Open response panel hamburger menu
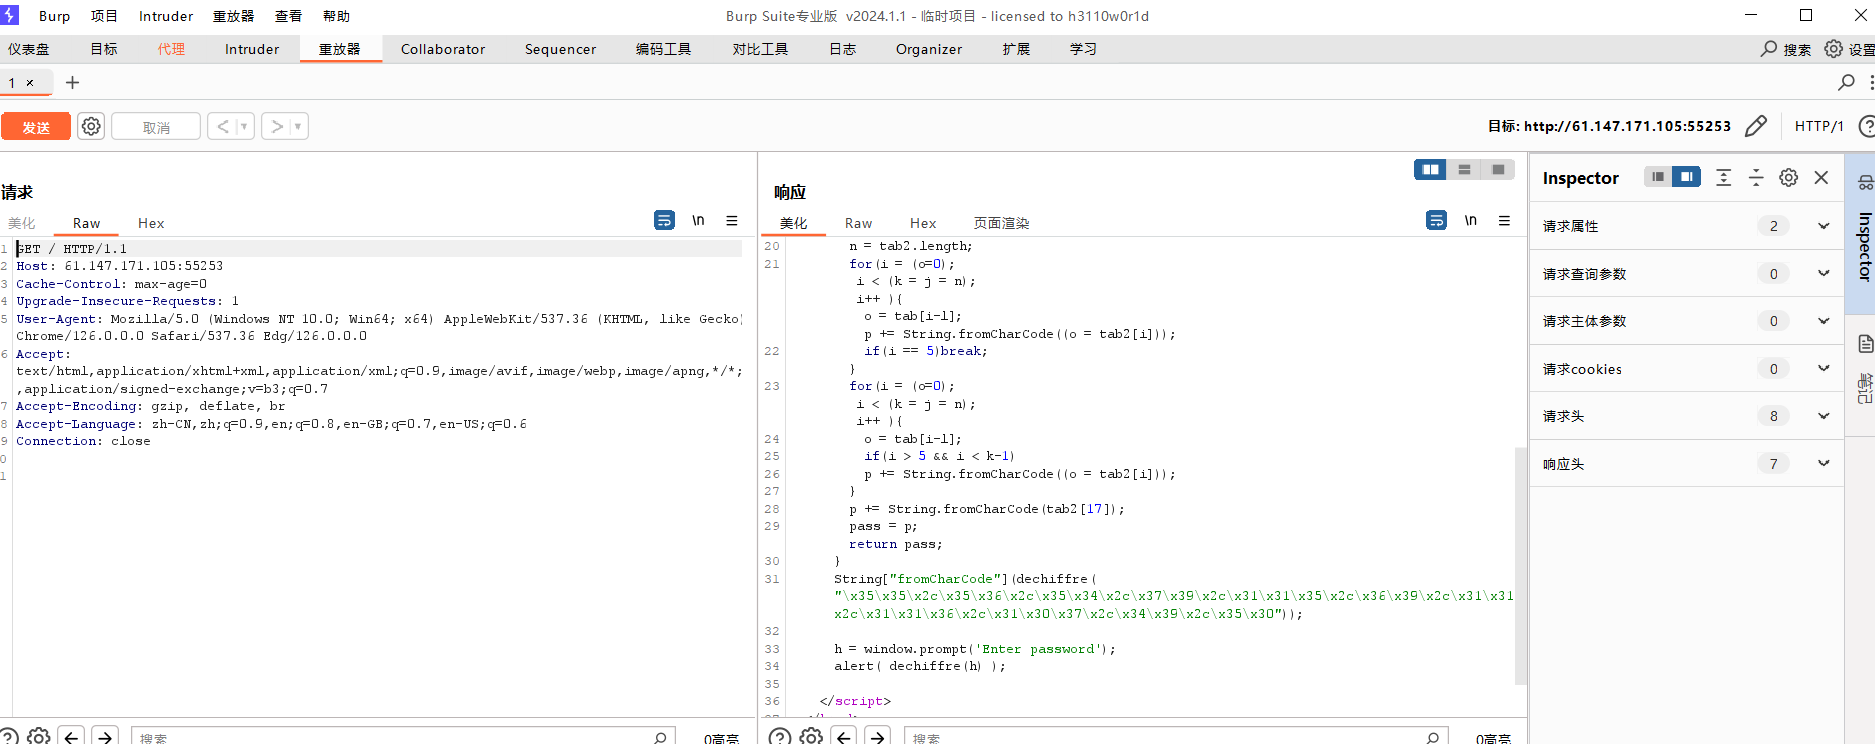This screenshot has width=1875, height=744. (x=1504, y=220)
